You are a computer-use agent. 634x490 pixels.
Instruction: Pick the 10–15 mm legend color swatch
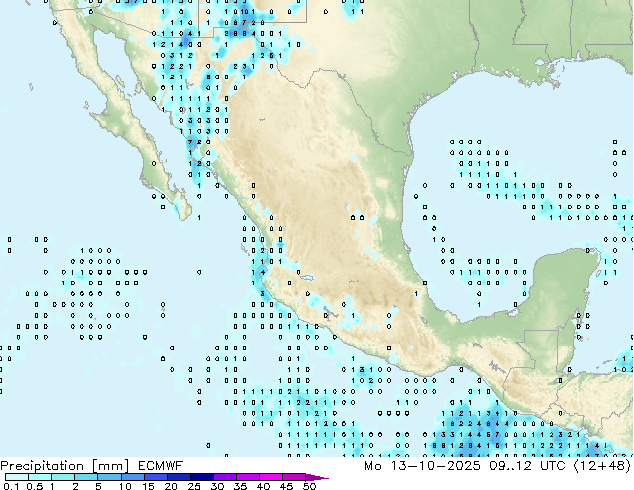point(133,477)
